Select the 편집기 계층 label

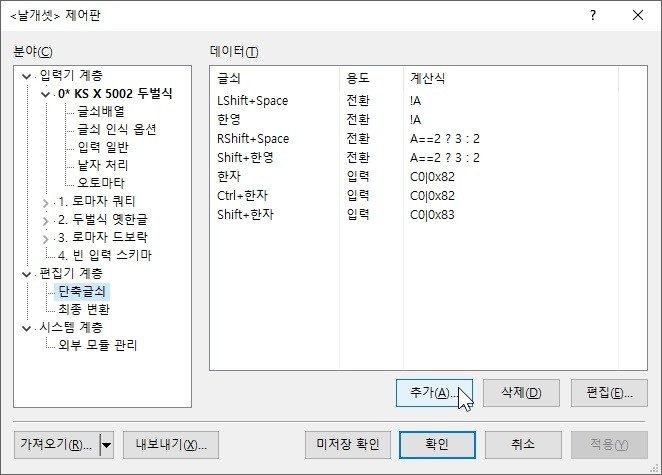tap(71, 273)
